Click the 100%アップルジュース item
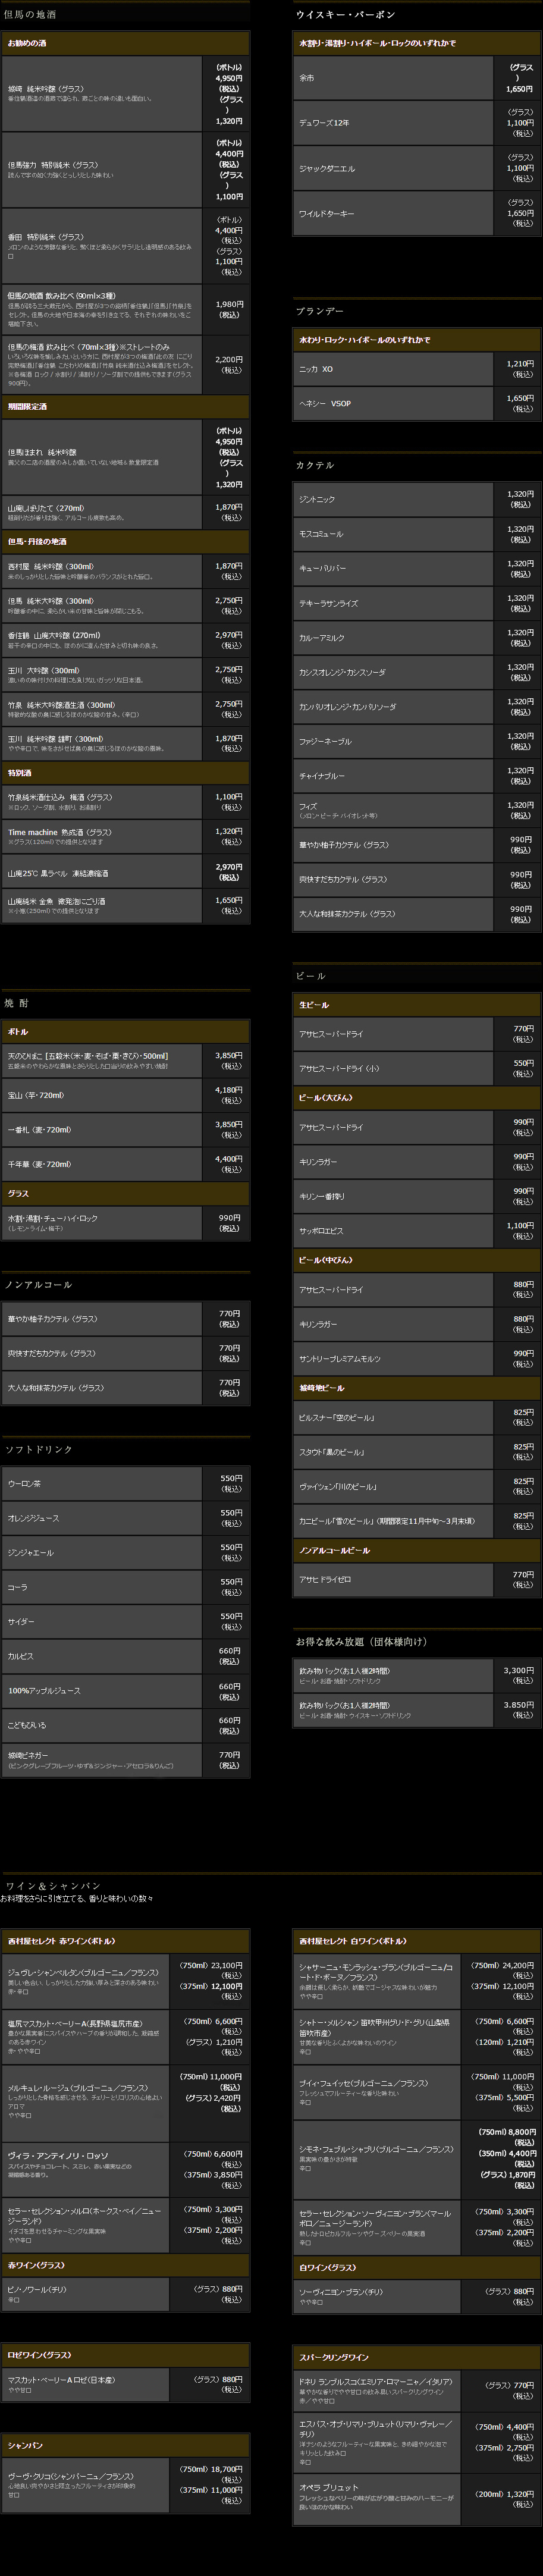This screenshot has height=2576, width=543. 126,1691
